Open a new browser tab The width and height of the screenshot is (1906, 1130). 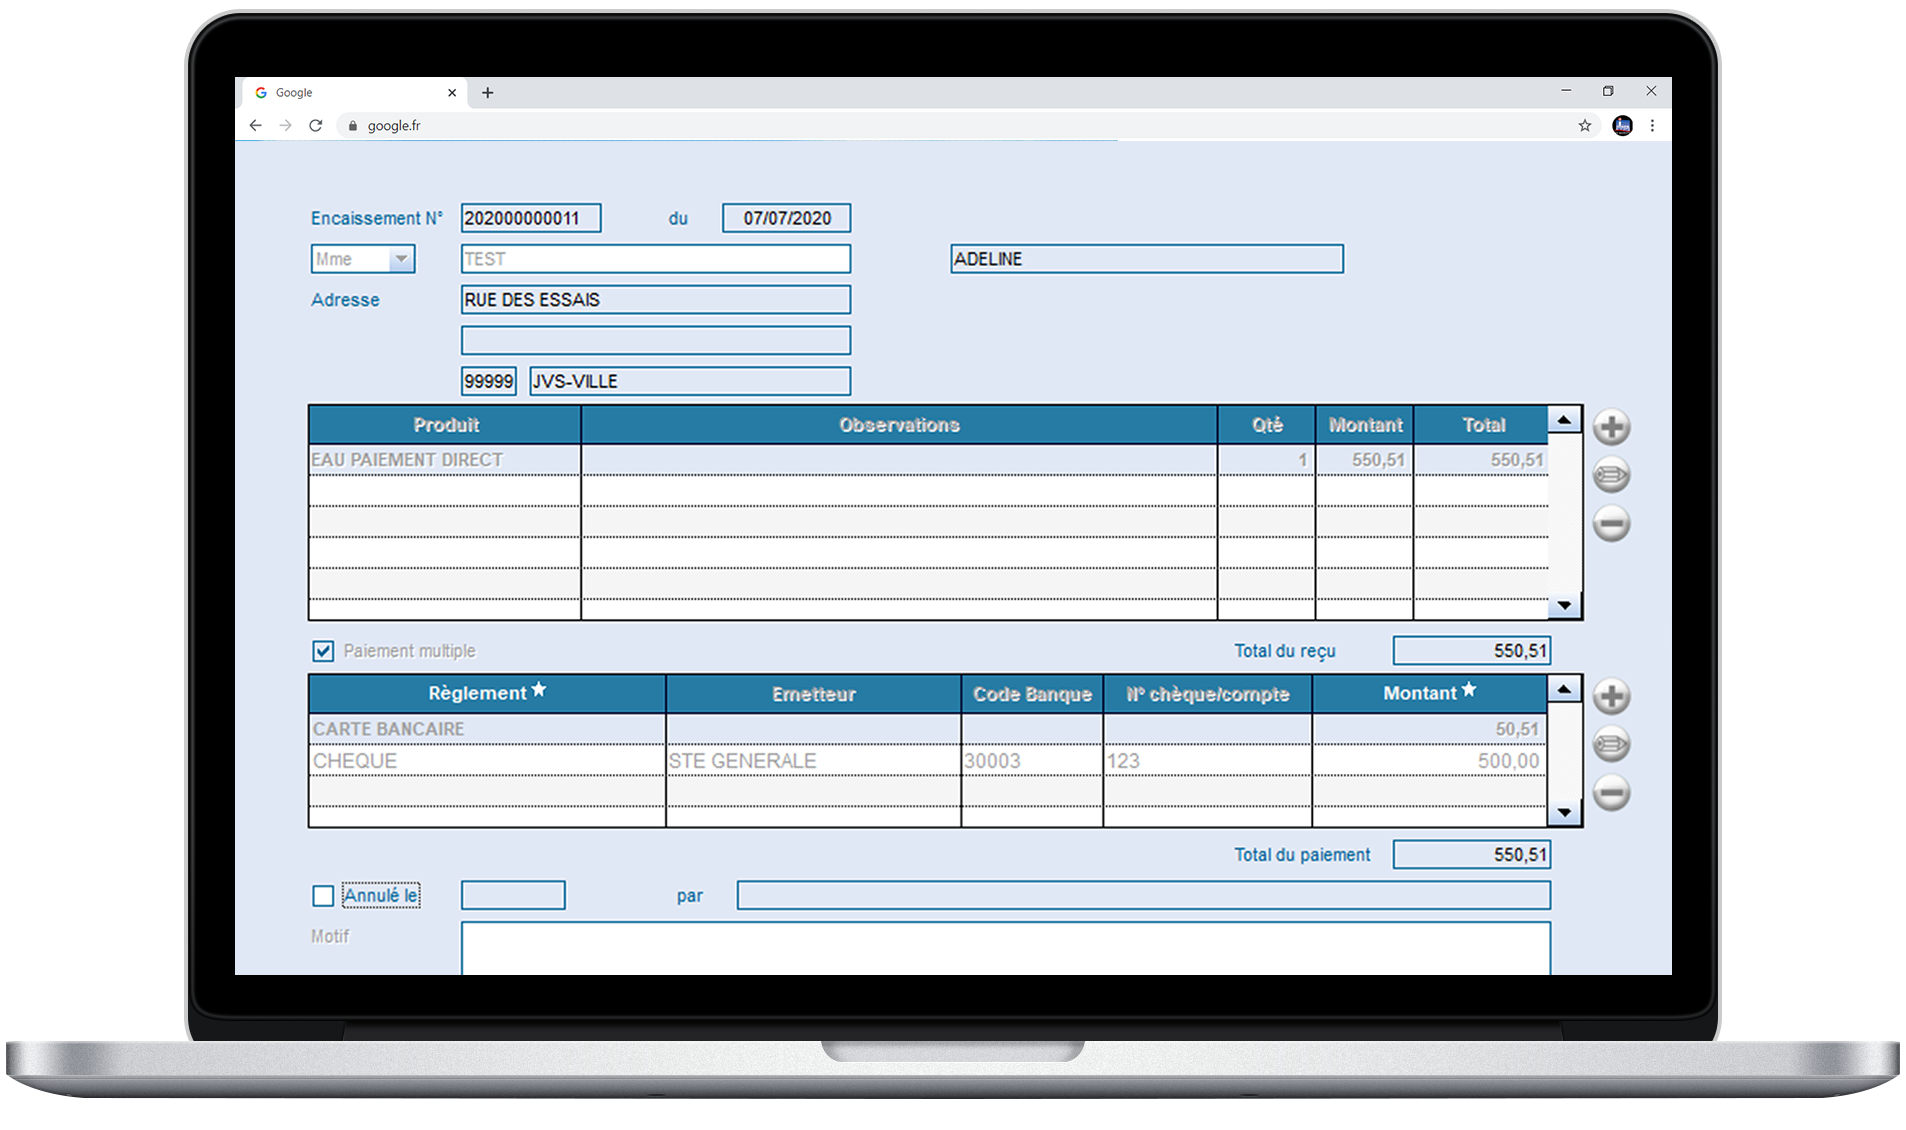point(488,92)
